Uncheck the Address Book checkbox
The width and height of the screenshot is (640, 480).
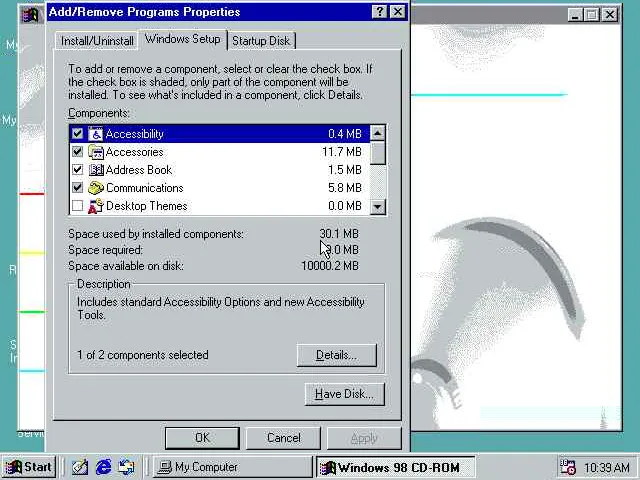(77, 169)
